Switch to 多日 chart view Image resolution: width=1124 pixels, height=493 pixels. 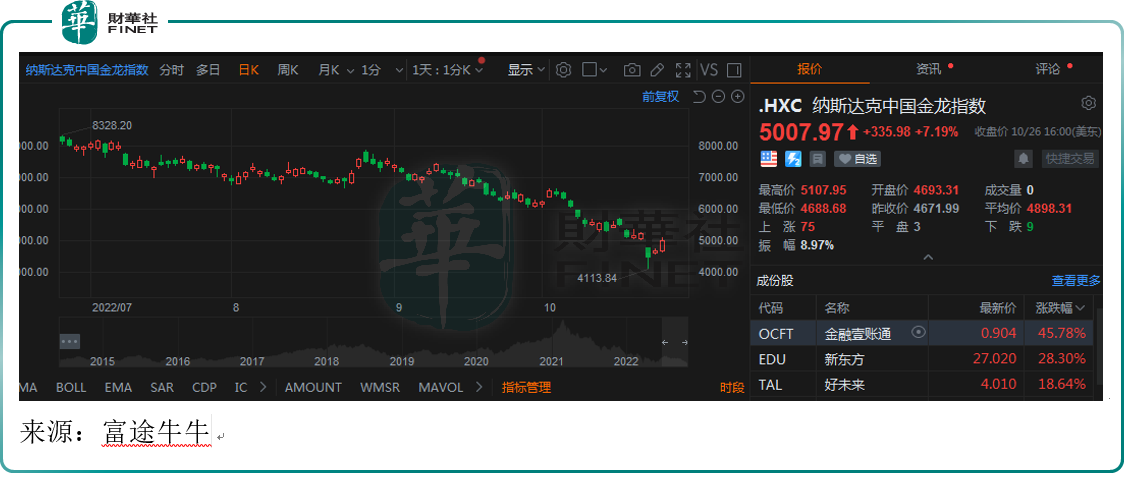point(209,70)
